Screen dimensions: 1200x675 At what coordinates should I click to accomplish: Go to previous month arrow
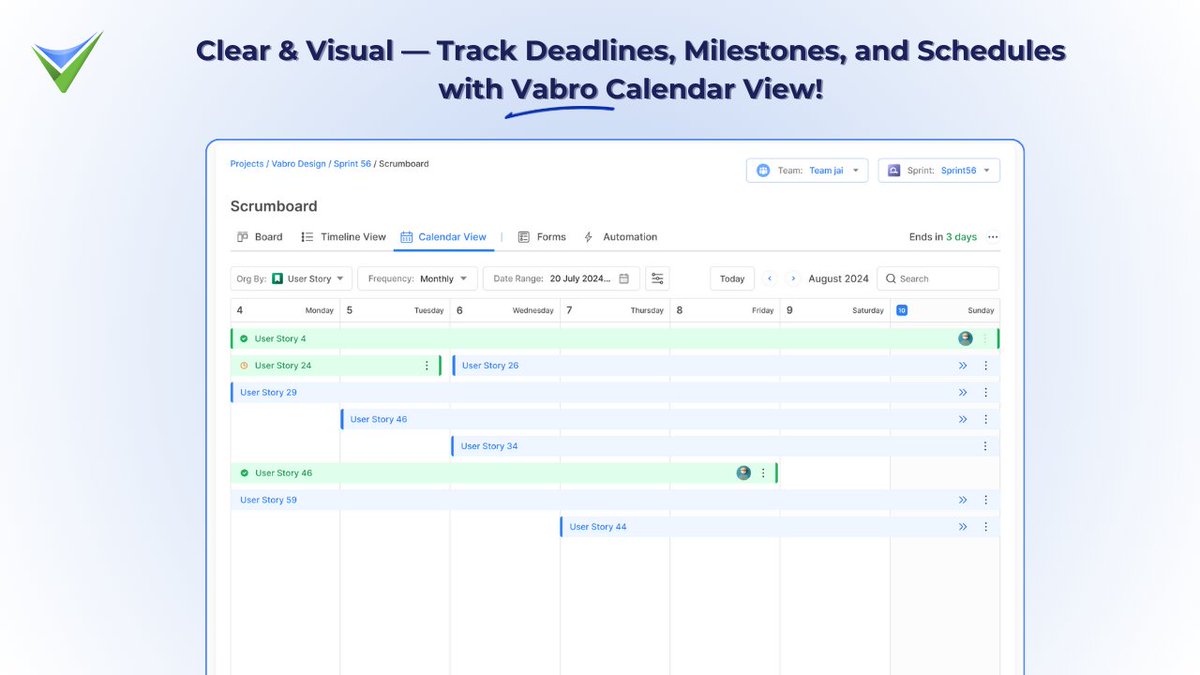[x=770, y=279]
